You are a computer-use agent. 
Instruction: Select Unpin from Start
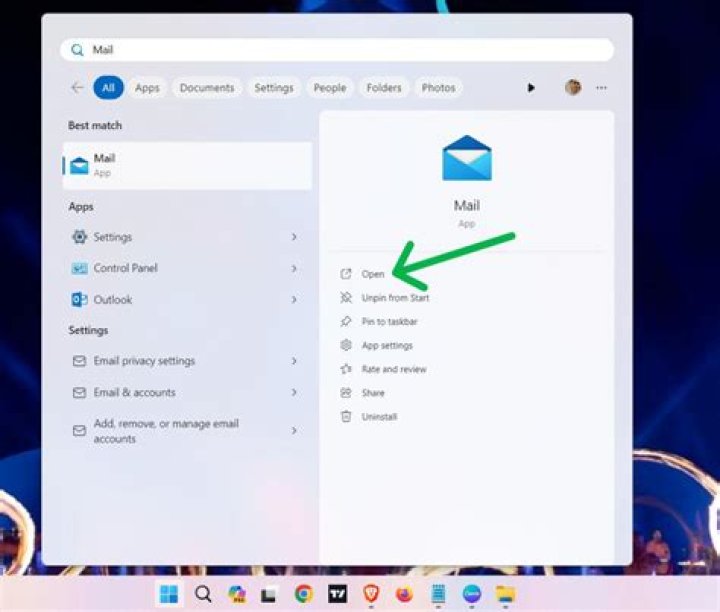[x=394, y=298]
